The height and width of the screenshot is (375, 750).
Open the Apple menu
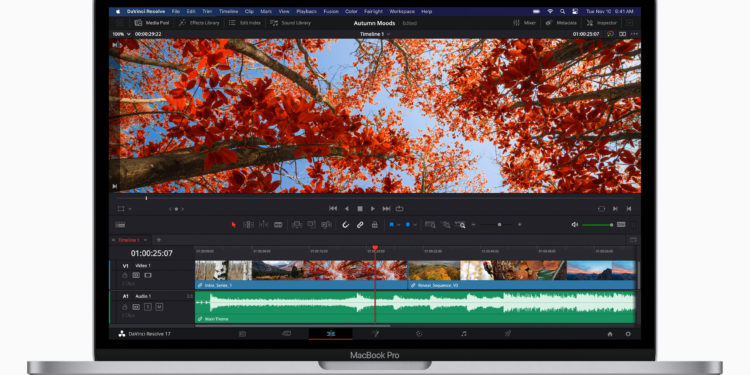tap(118, 11)
